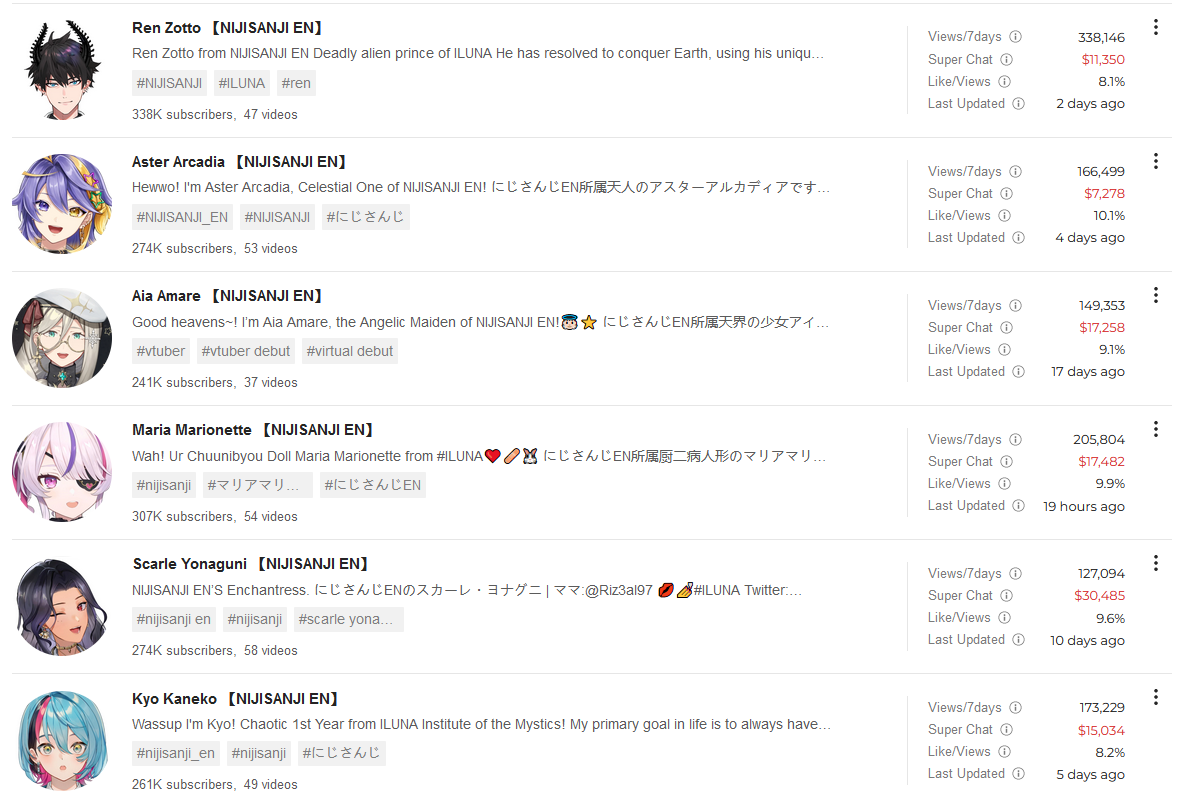
Task: Open the three-dot menu for Aster Arcadia
Action: [x=1155, y=161]
